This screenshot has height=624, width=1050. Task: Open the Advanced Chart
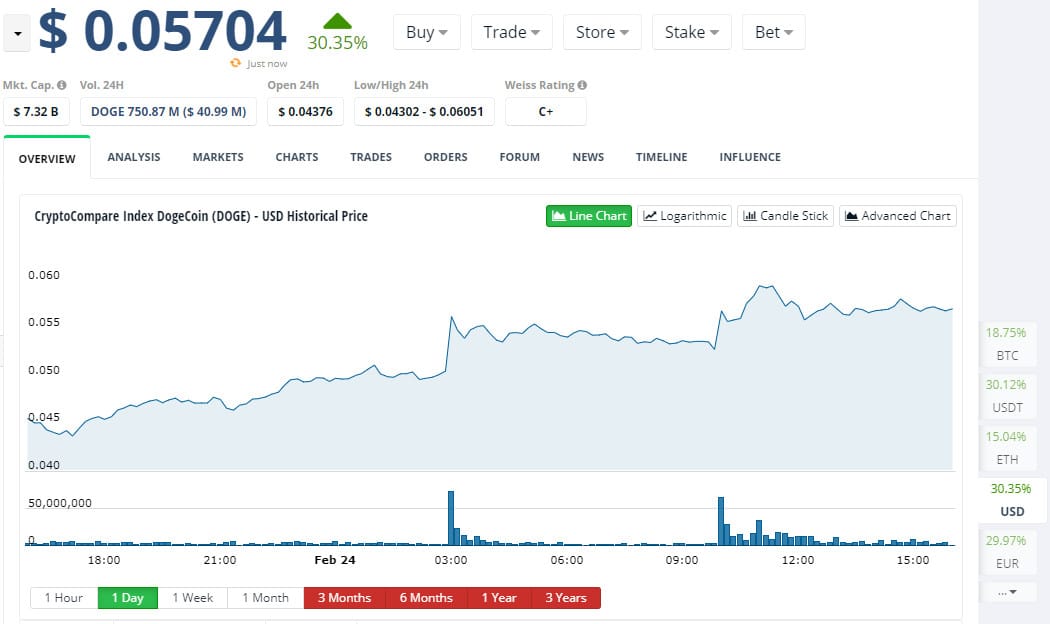(x=898, y=216)
